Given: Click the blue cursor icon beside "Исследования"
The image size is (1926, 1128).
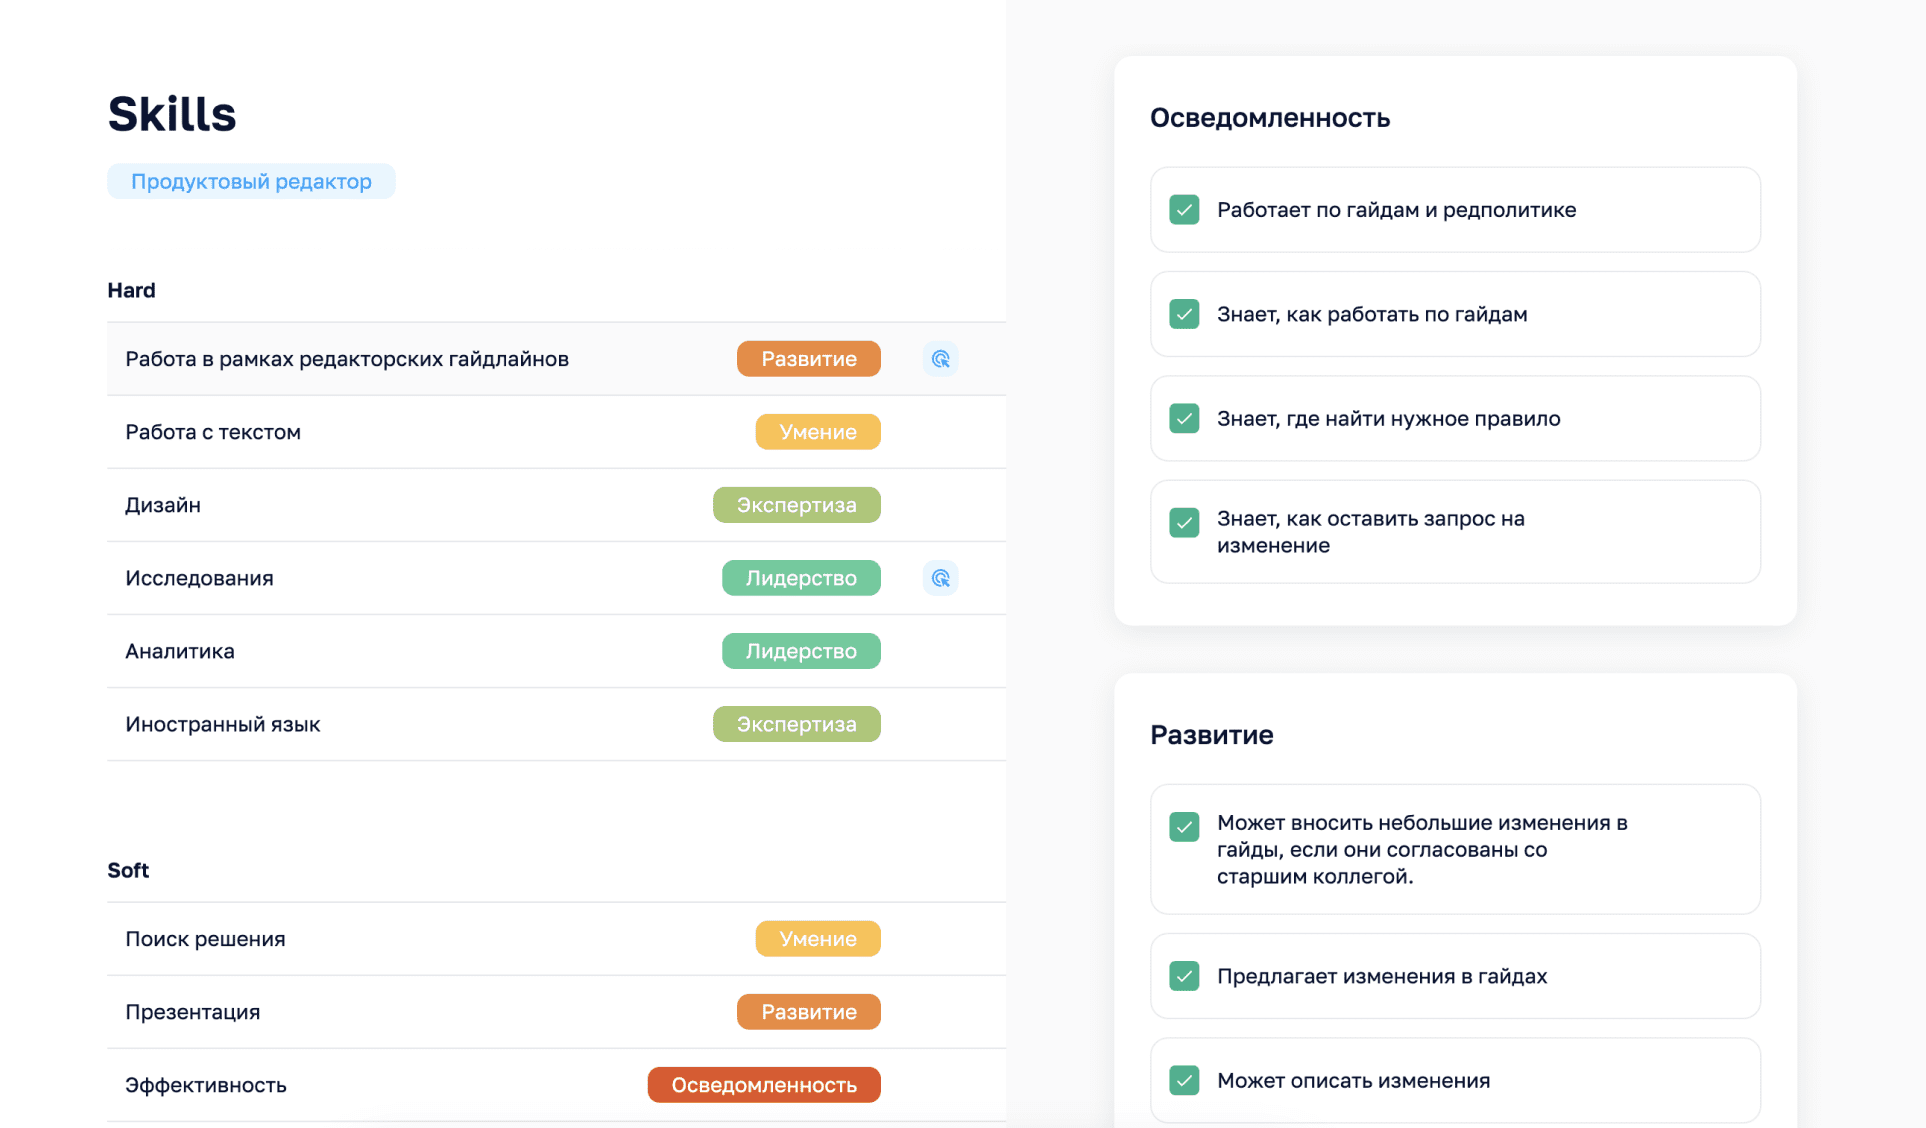Looking at the screenshot, I should click(939, 577).
